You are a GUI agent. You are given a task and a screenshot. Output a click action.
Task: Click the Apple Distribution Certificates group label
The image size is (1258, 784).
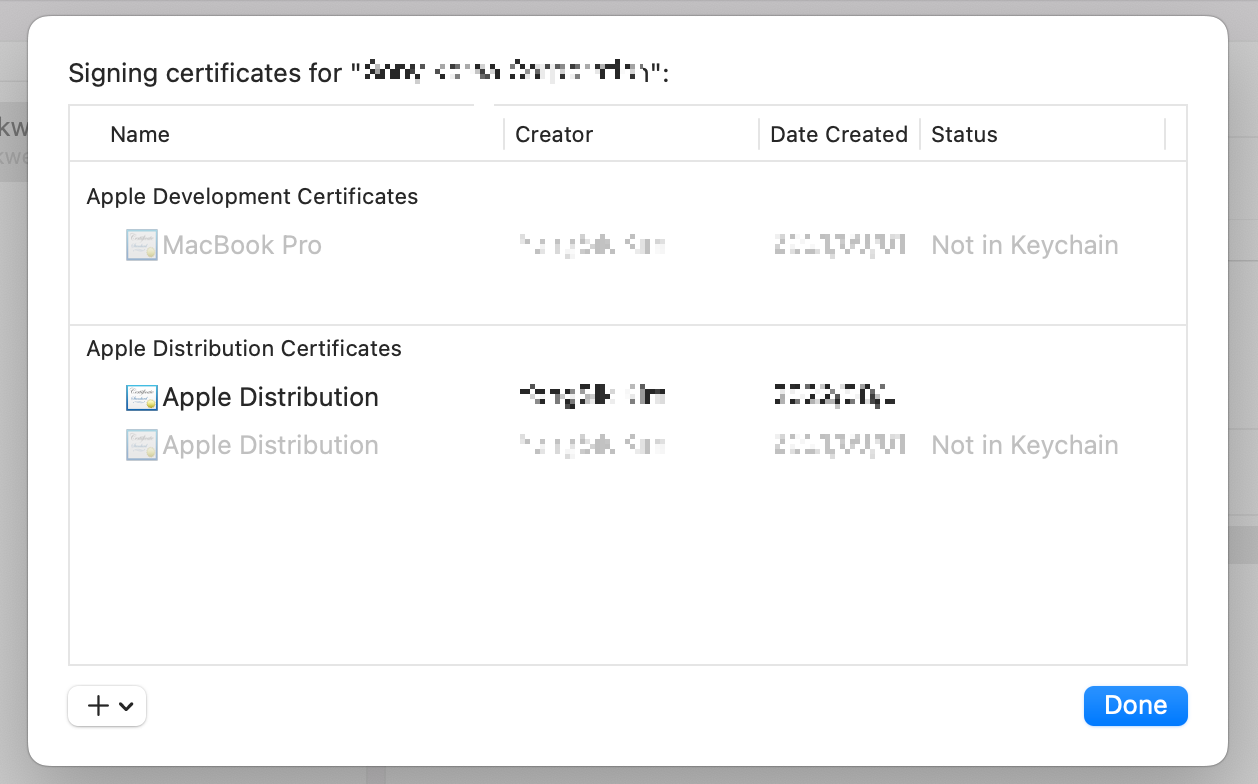[x=244, y=348]
